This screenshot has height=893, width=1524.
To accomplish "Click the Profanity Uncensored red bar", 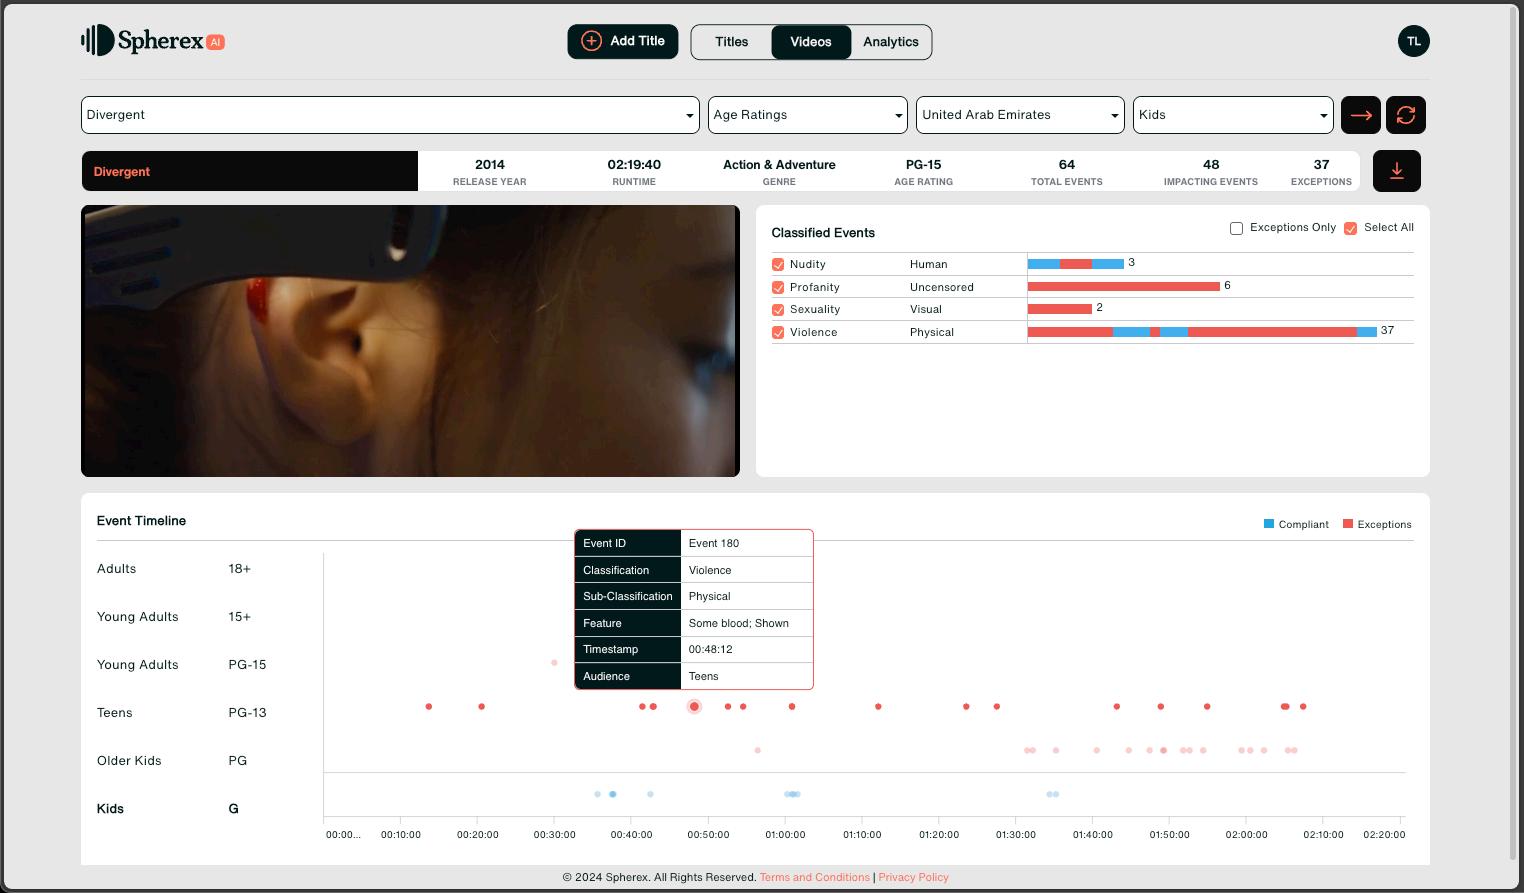I will (x=1124, y=286).
